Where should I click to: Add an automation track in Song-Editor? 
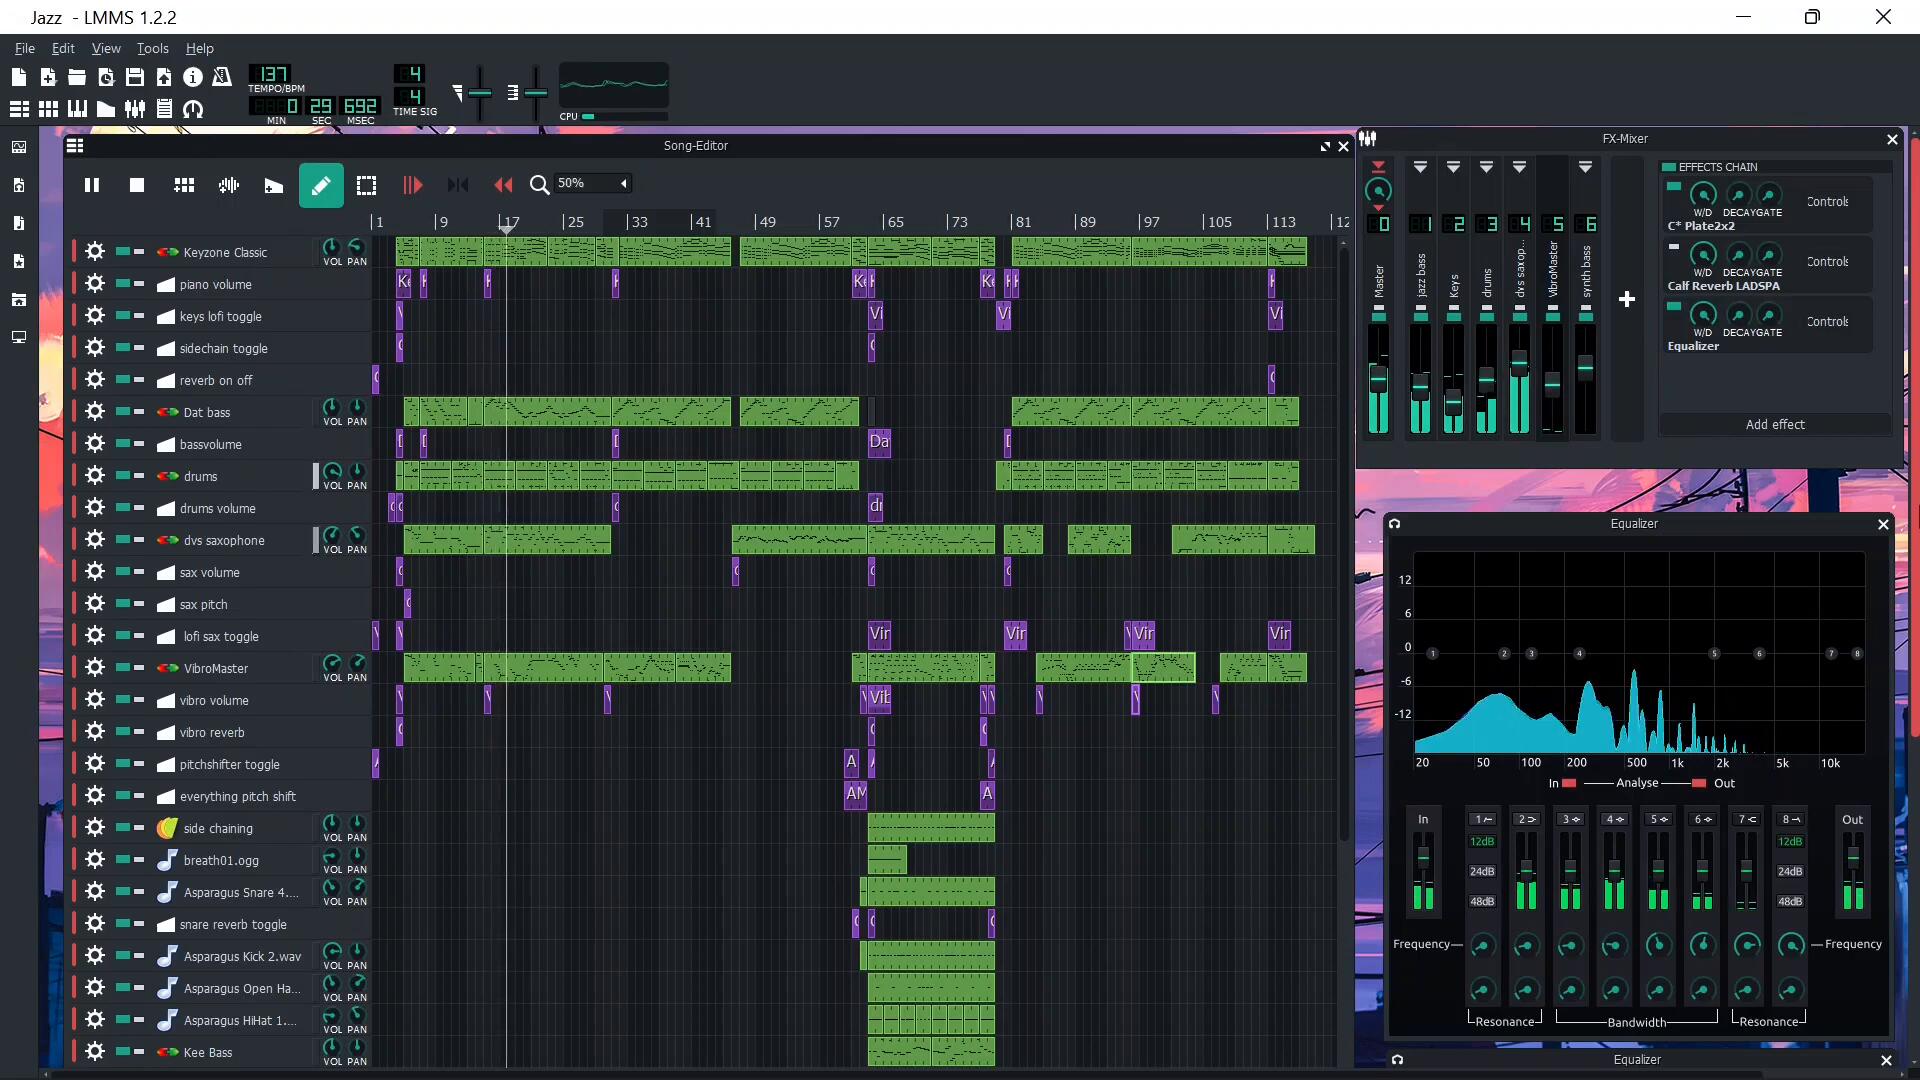(x=273, y=185)
